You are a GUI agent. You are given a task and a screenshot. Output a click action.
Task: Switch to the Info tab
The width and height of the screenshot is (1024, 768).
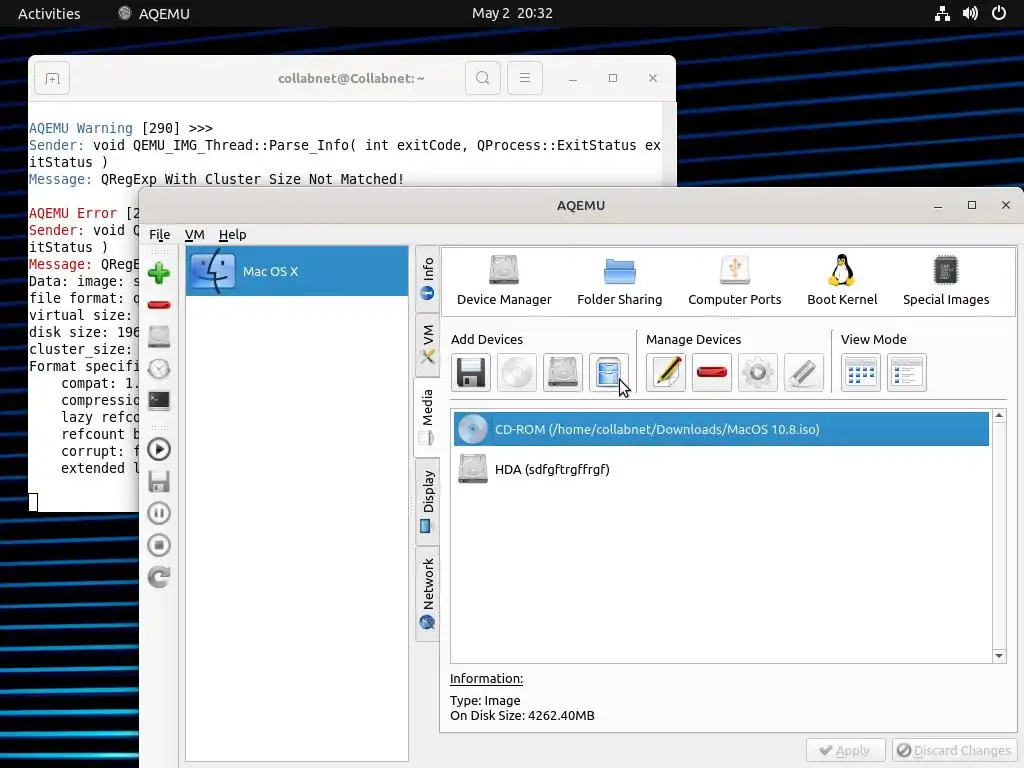click(x=428, y=279)
